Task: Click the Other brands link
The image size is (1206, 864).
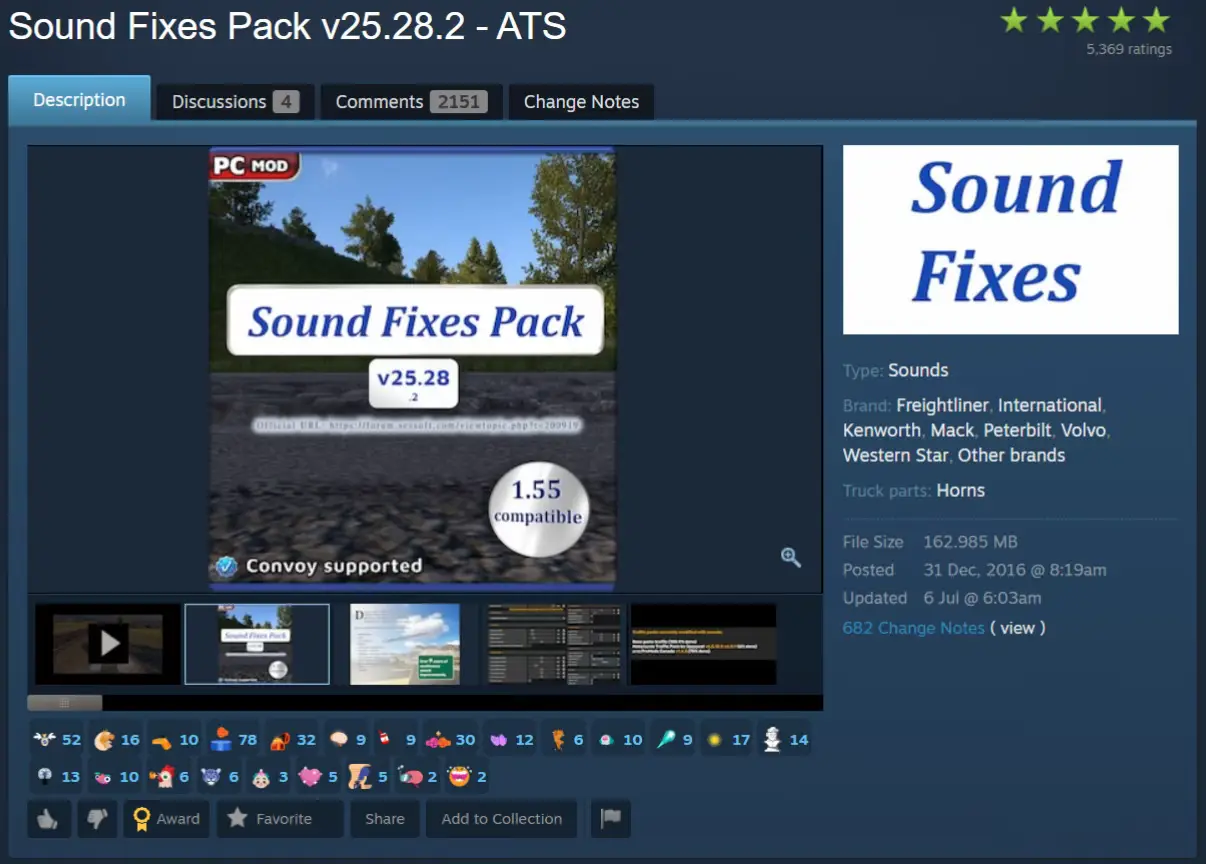Action: (x=1011, y=455)
